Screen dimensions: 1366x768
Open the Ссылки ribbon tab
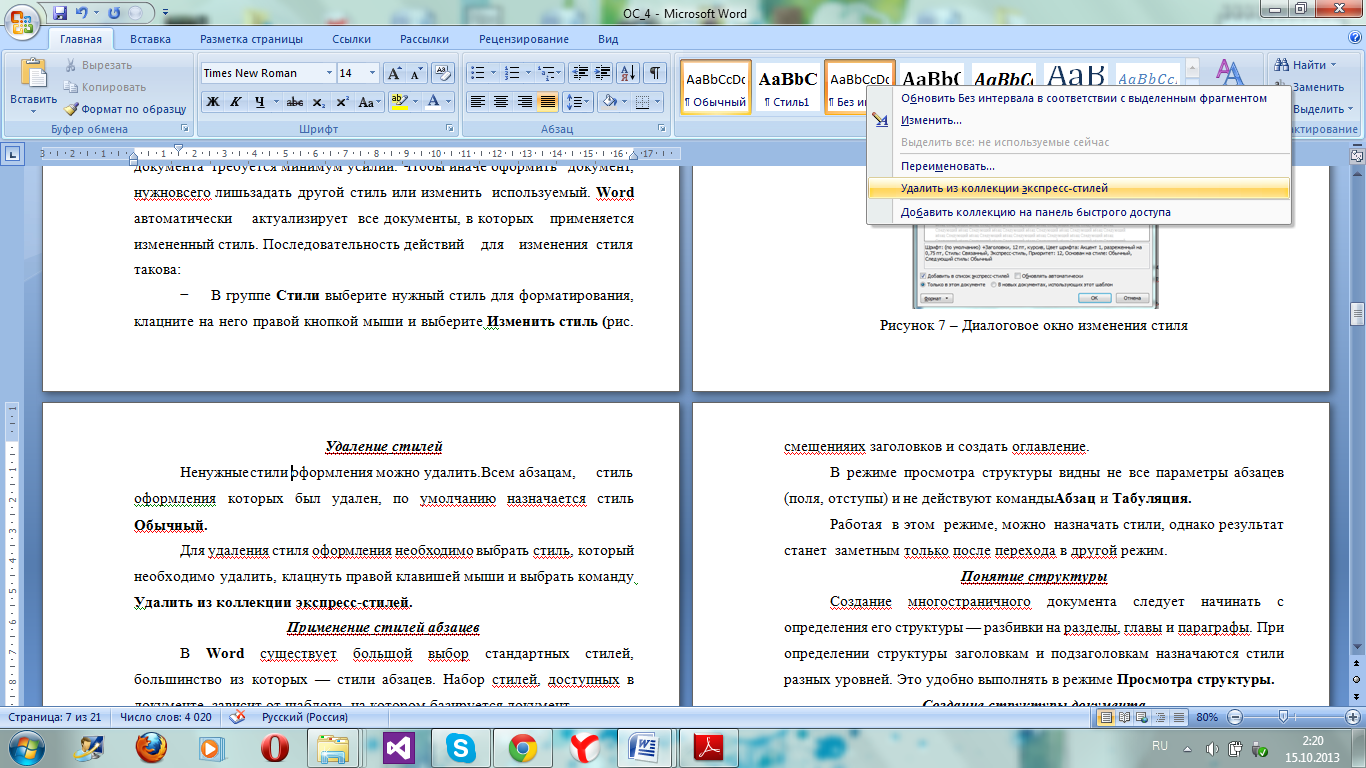click(352, 39)
